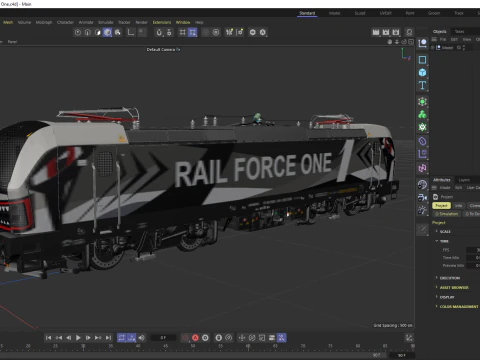Play the animation forward
The height and width of the screenshot is (360, 480).
78,338
